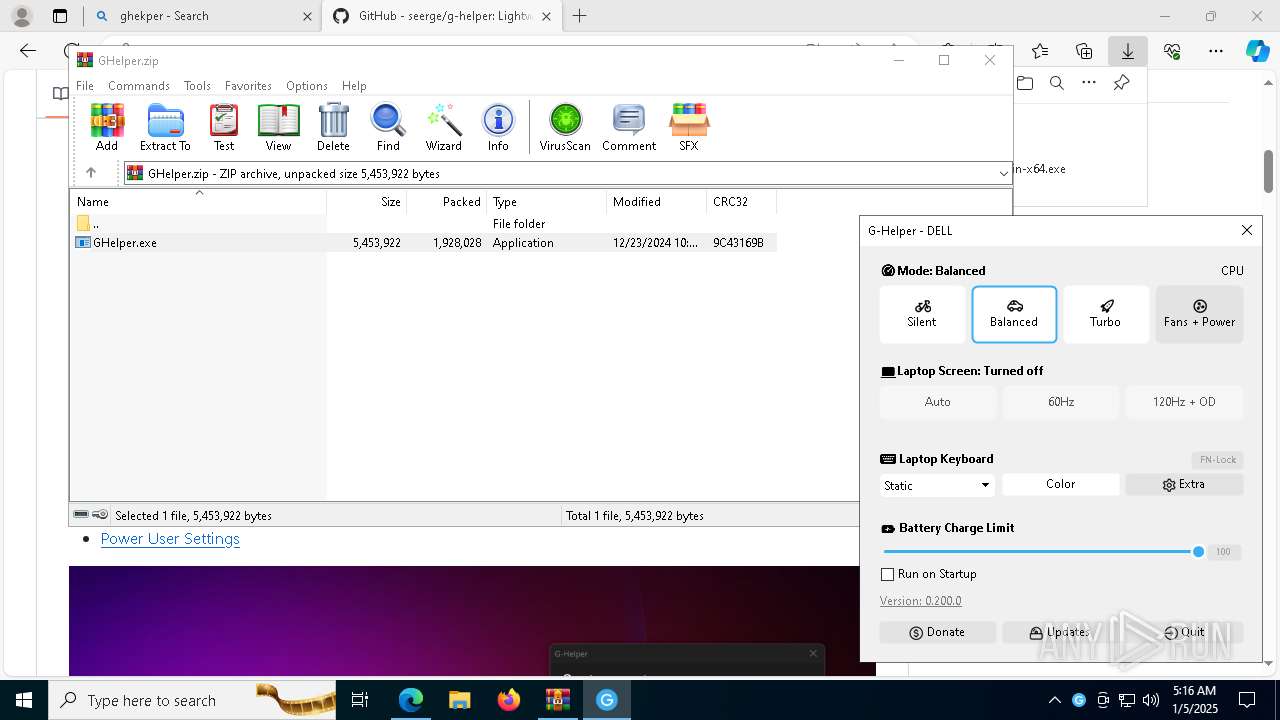Open File Explorer from taskbar
Screen dimensions: 1280x720
tap(459, 700)
